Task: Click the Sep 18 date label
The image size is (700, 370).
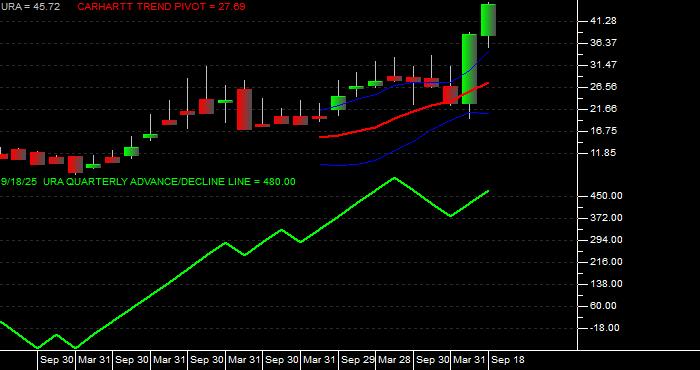Action: pos(508,359)
